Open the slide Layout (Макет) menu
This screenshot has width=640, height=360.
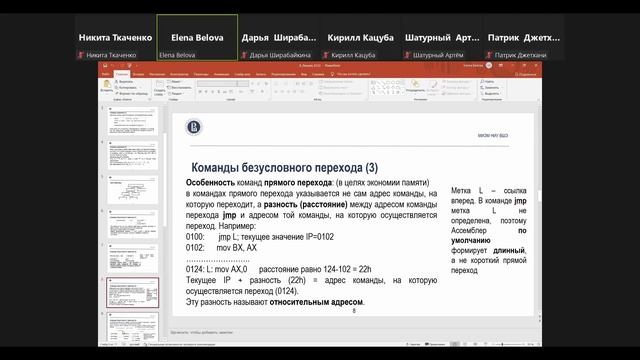175,82
